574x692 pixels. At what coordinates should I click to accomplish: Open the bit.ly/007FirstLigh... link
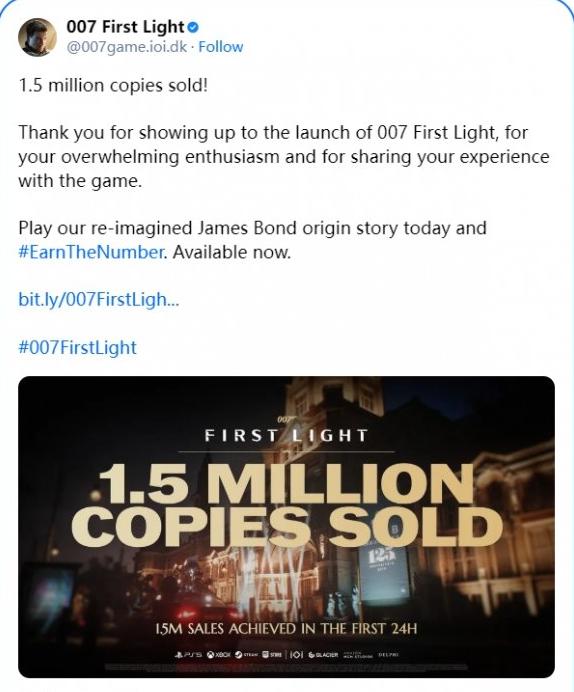(x=99, y=299)
